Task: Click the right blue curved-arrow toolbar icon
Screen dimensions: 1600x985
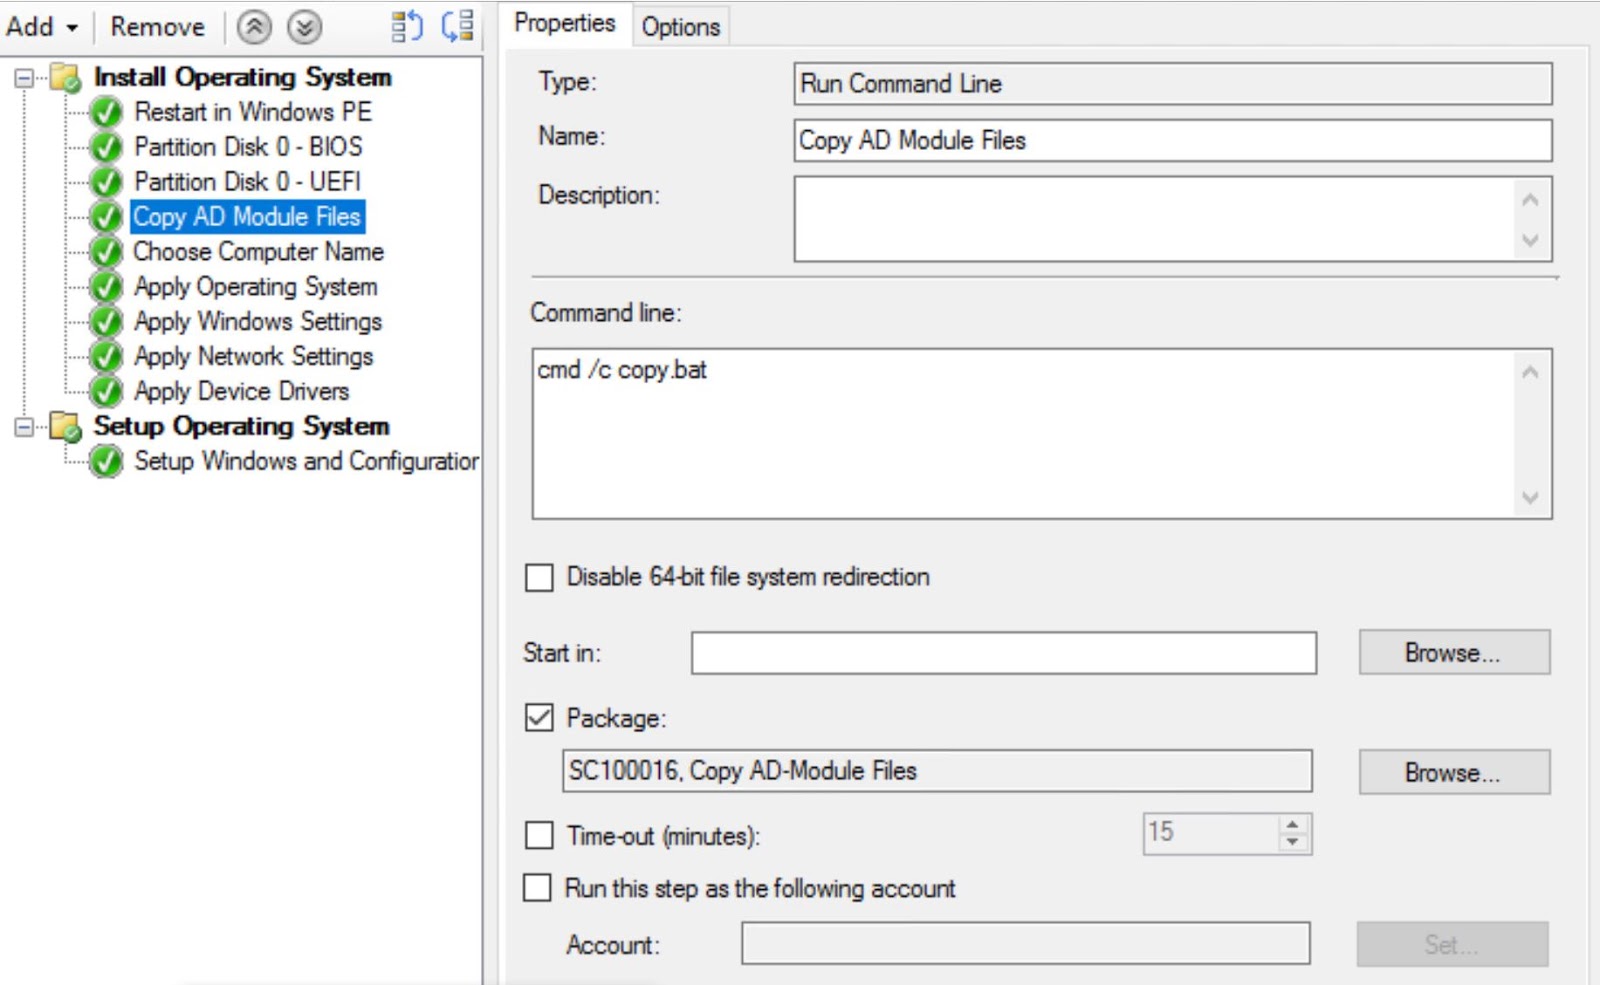Action: 455,27
